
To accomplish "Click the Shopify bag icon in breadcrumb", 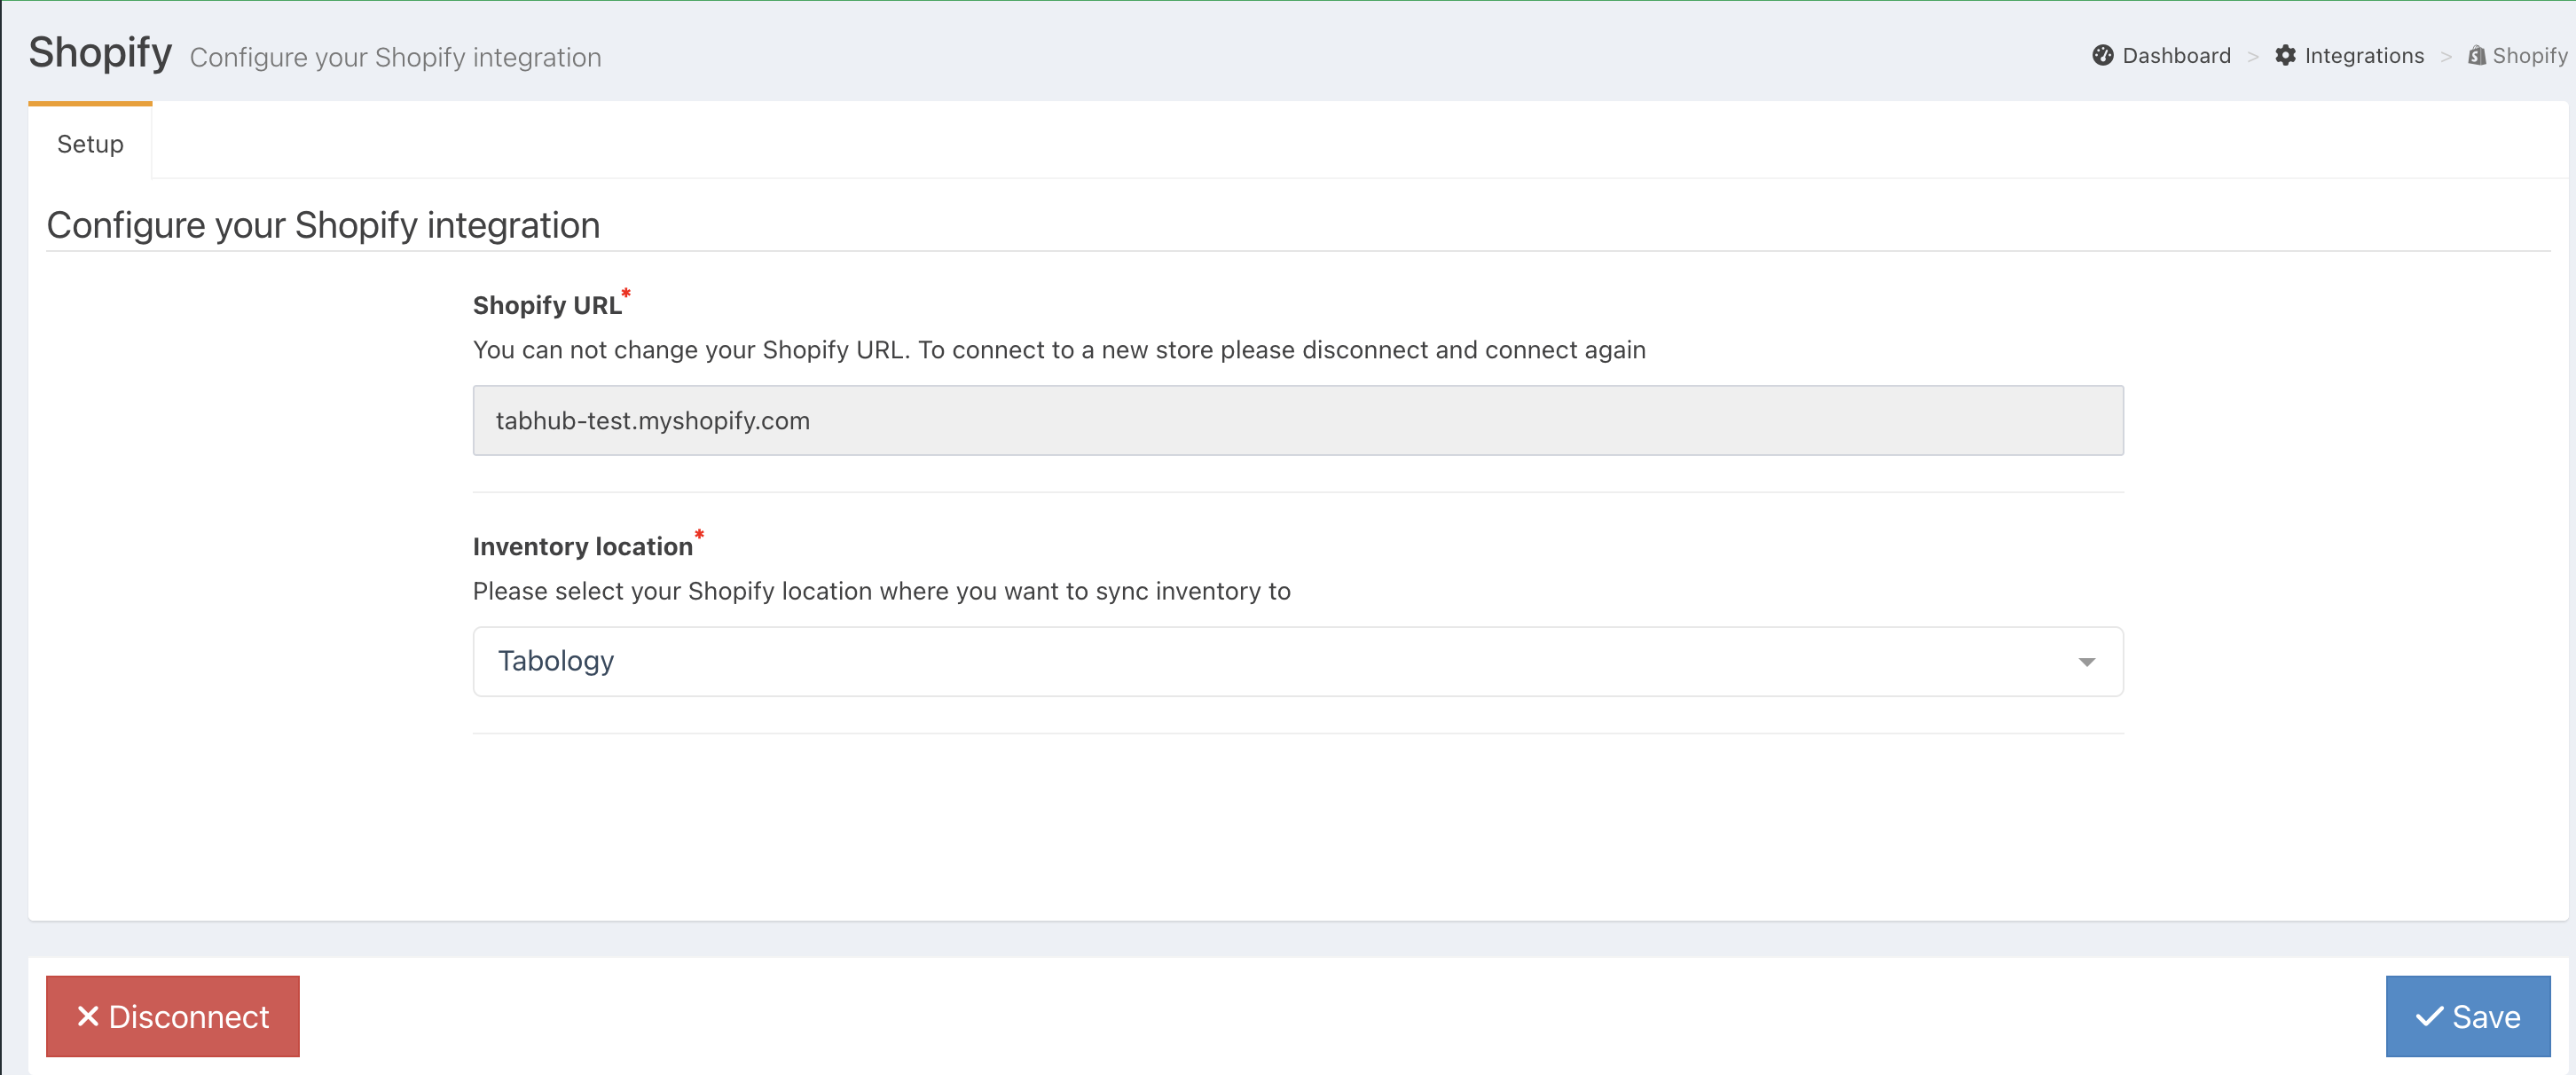I will [2476, 56].
